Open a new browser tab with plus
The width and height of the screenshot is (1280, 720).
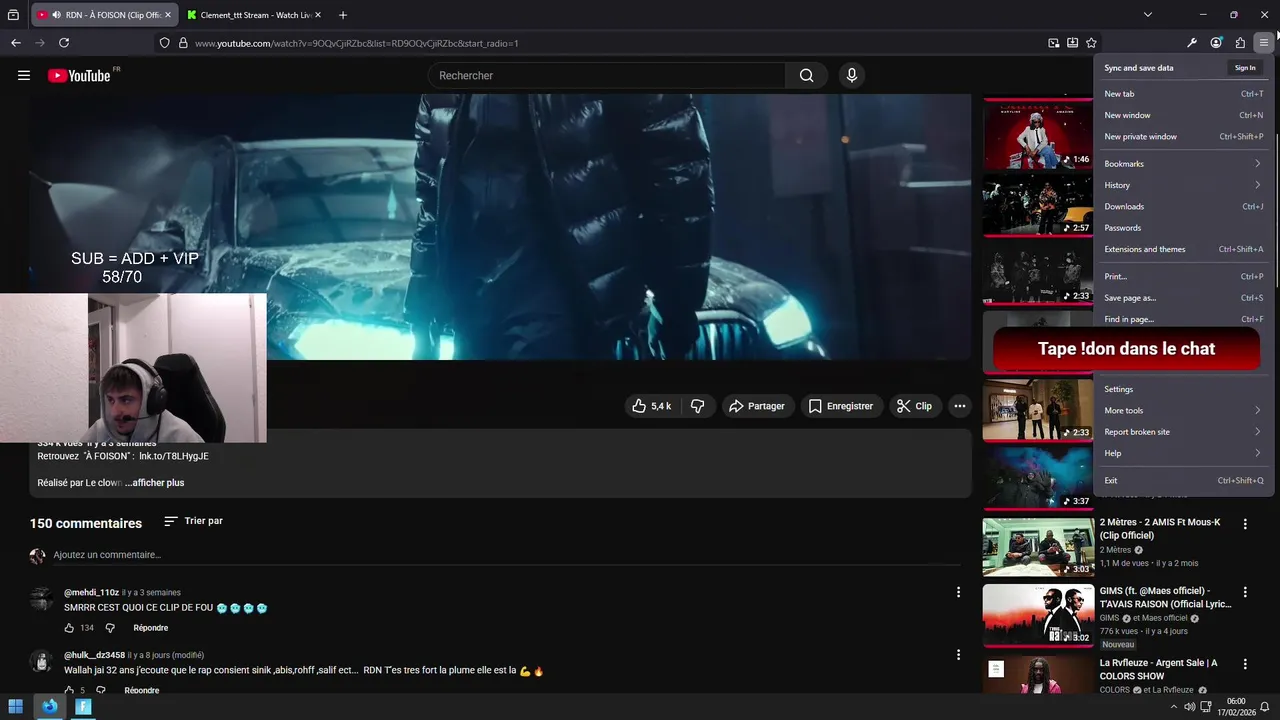coord(343,15)
